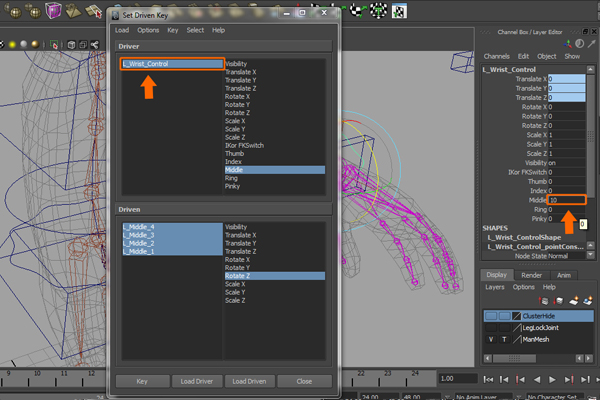The width and height of the screenshot is (600, 400).
Task: Toggle visibility box of ManMesh layer
Action: 491,340
